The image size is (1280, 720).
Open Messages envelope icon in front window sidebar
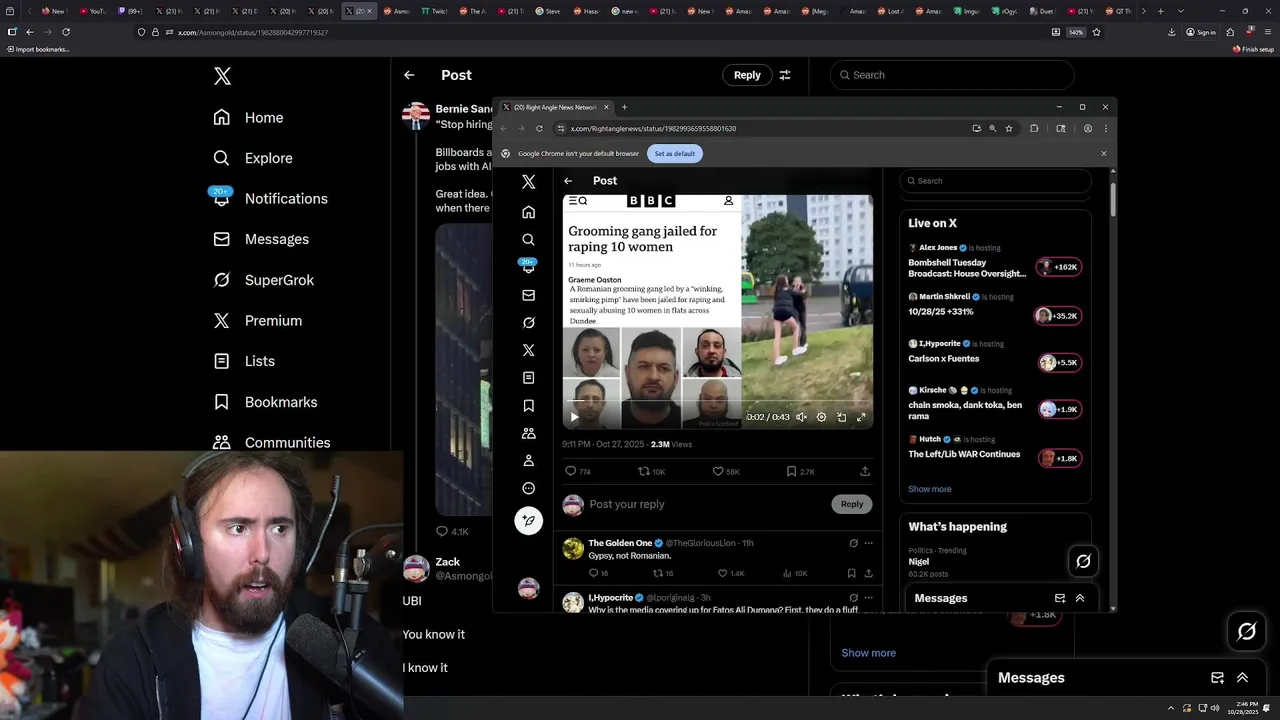click(528, 295)
